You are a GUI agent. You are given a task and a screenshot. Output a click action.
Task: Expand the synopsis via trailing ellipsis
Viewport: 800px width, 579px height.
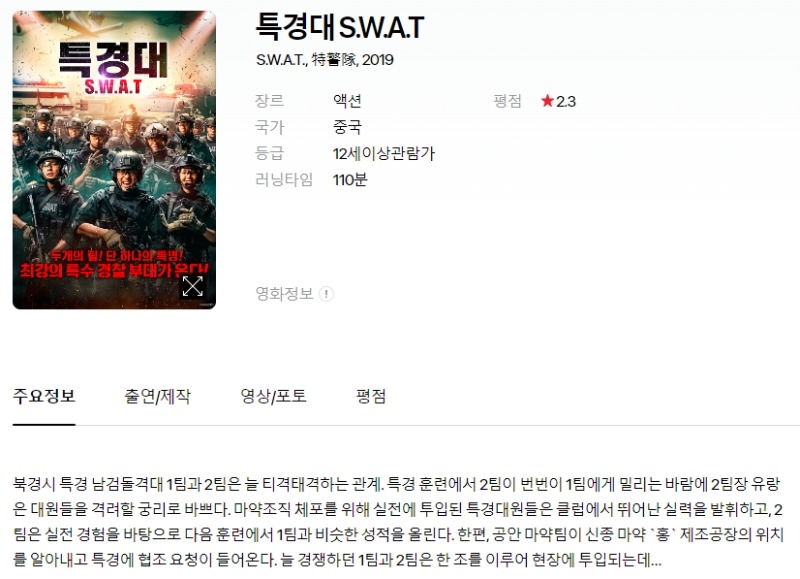(x=656, y=561)
